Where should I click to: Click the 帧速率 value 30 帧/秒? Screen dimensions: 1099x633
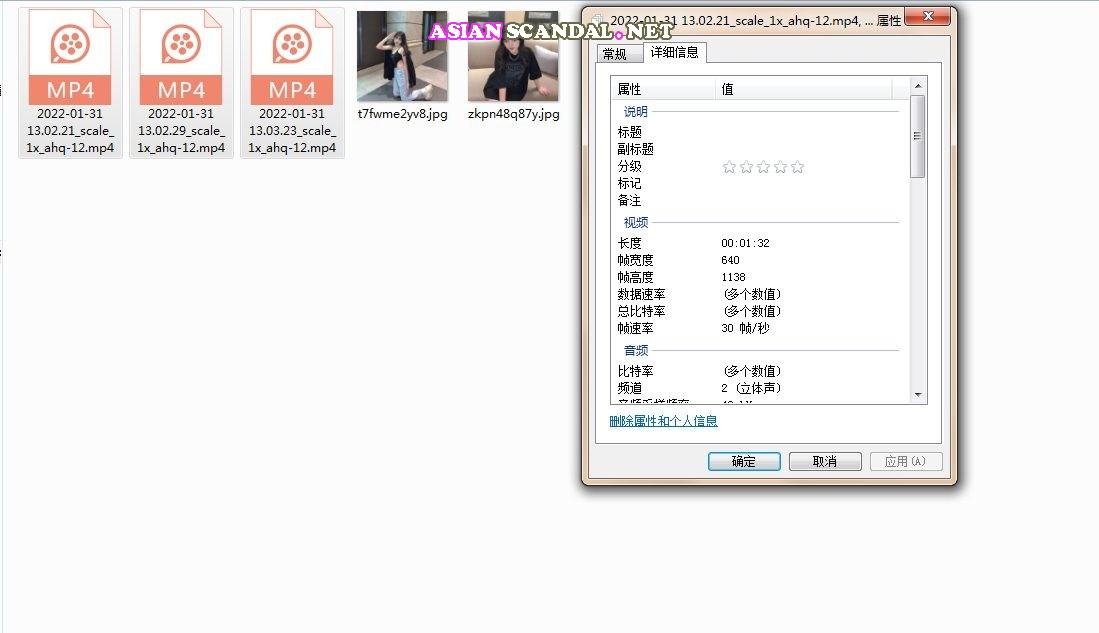coord(745,328)
